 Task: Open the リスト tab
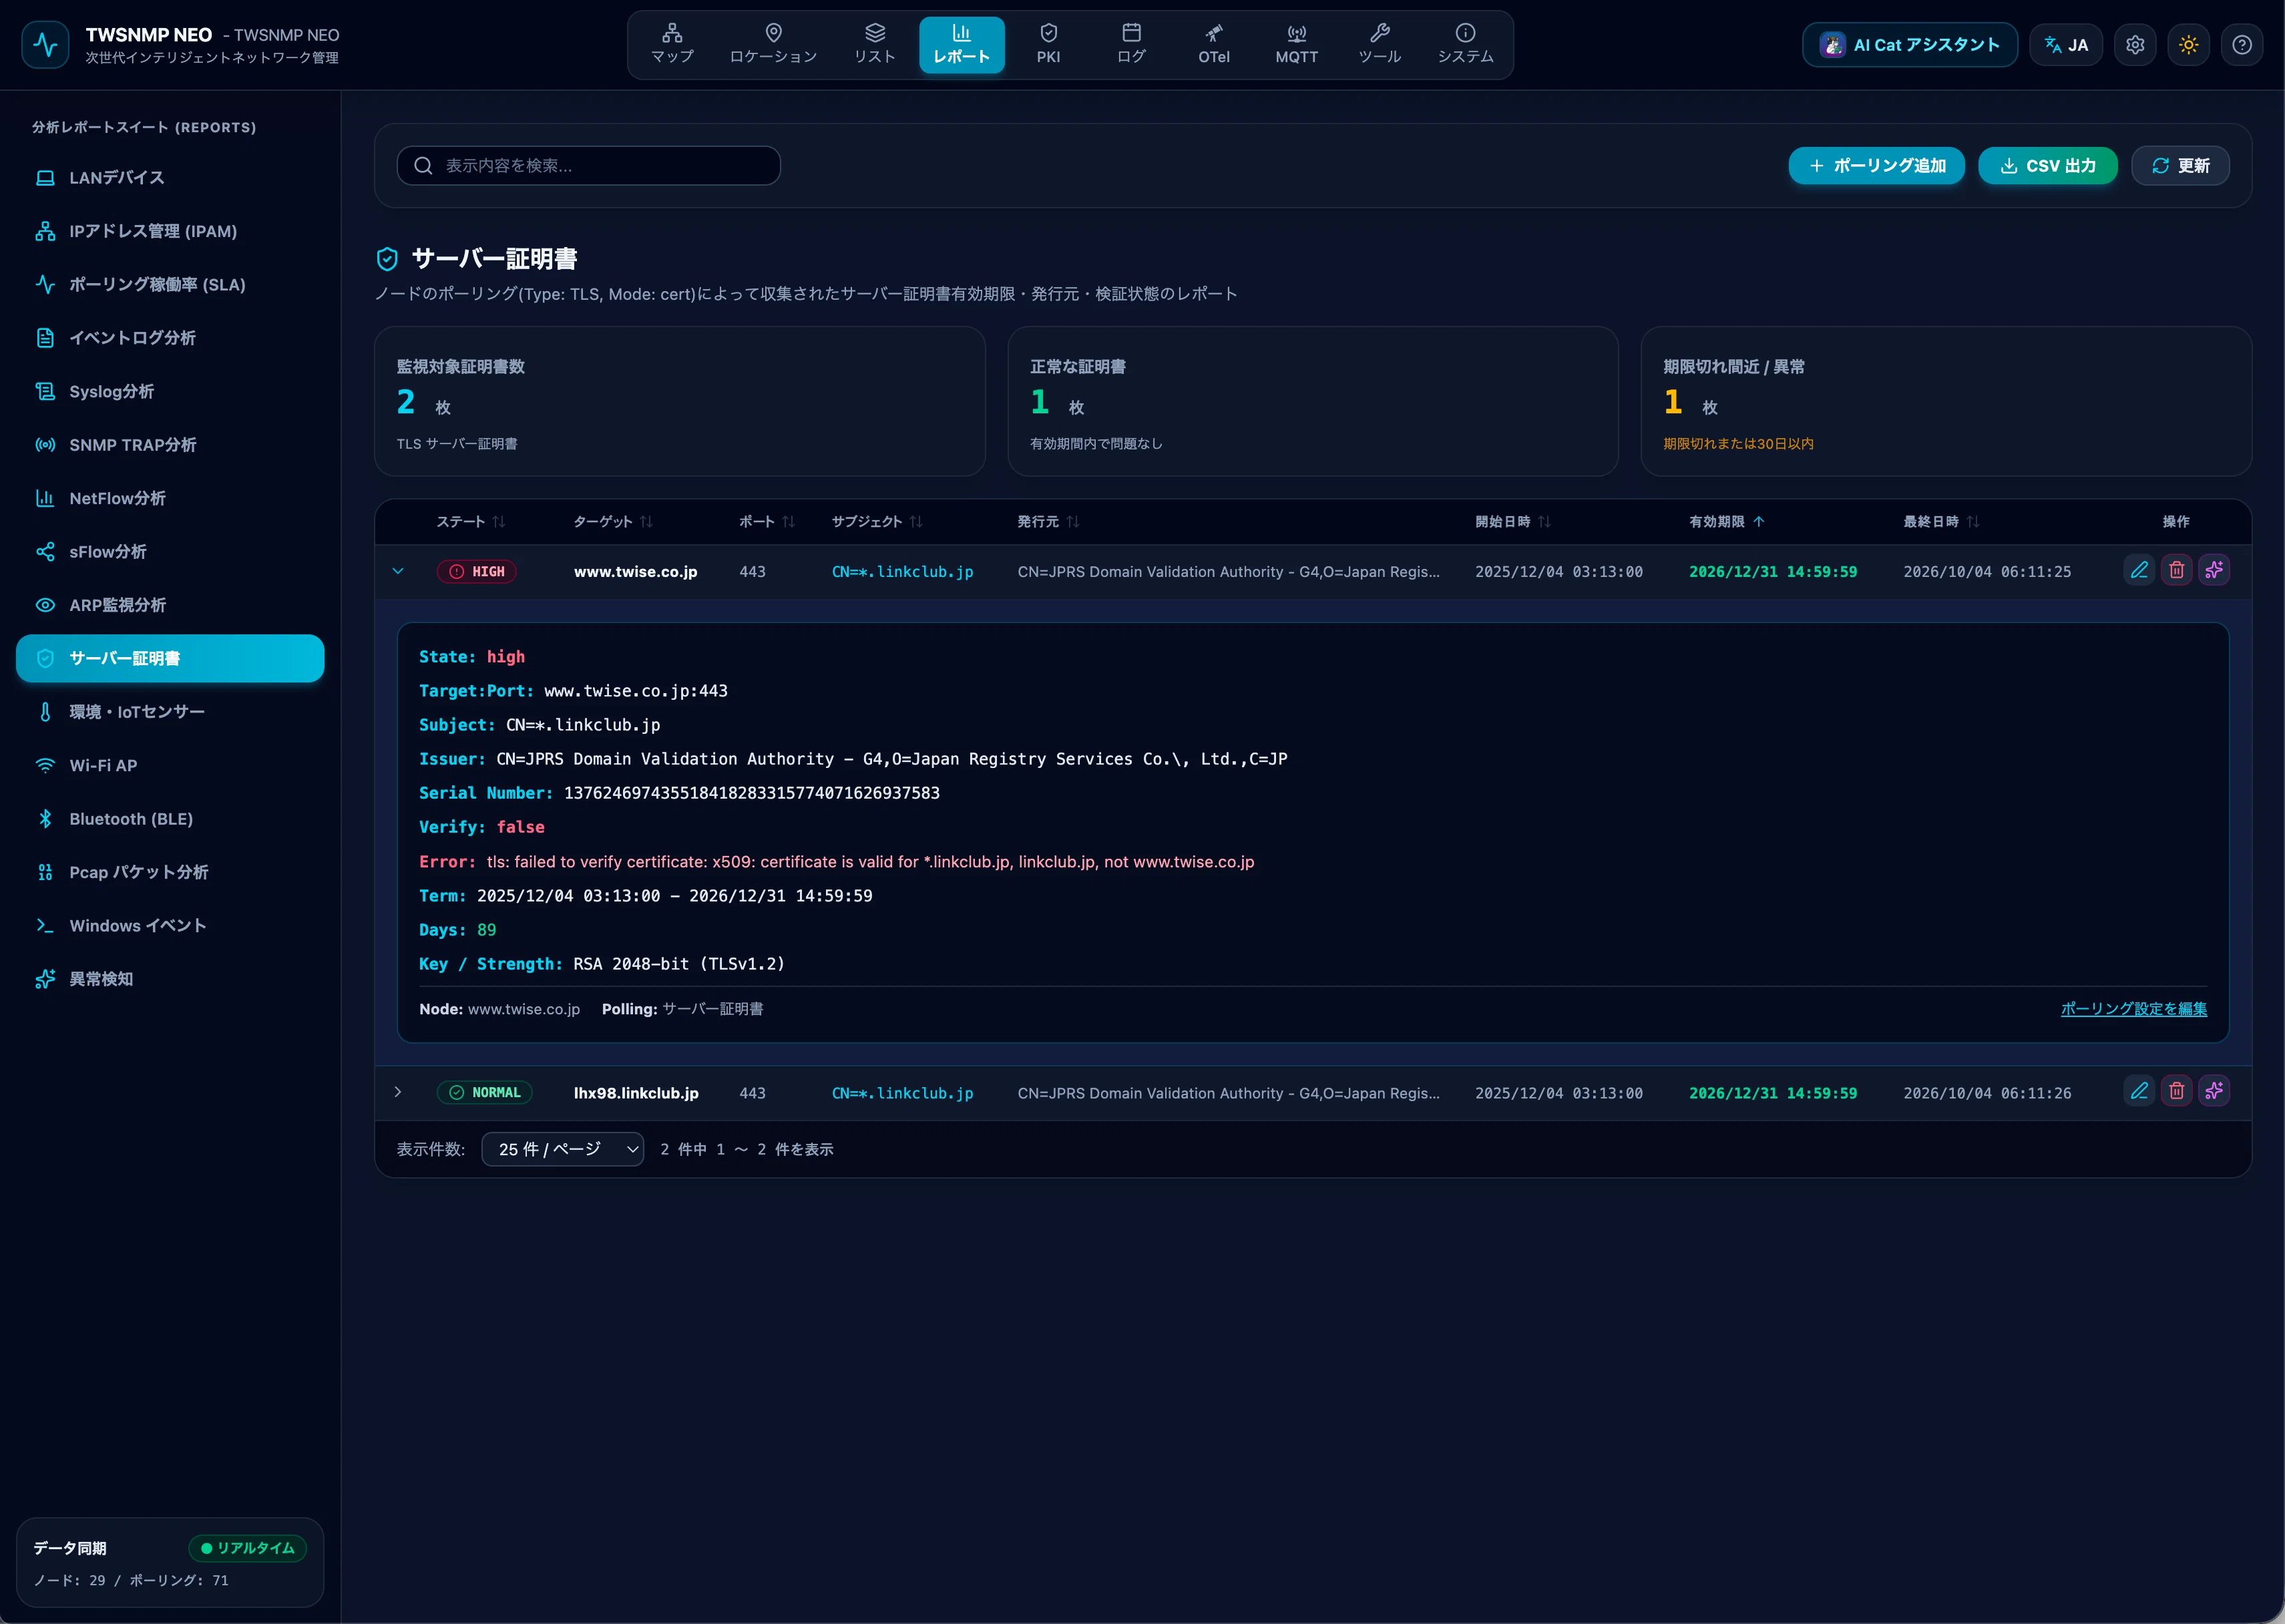[875, 45]
